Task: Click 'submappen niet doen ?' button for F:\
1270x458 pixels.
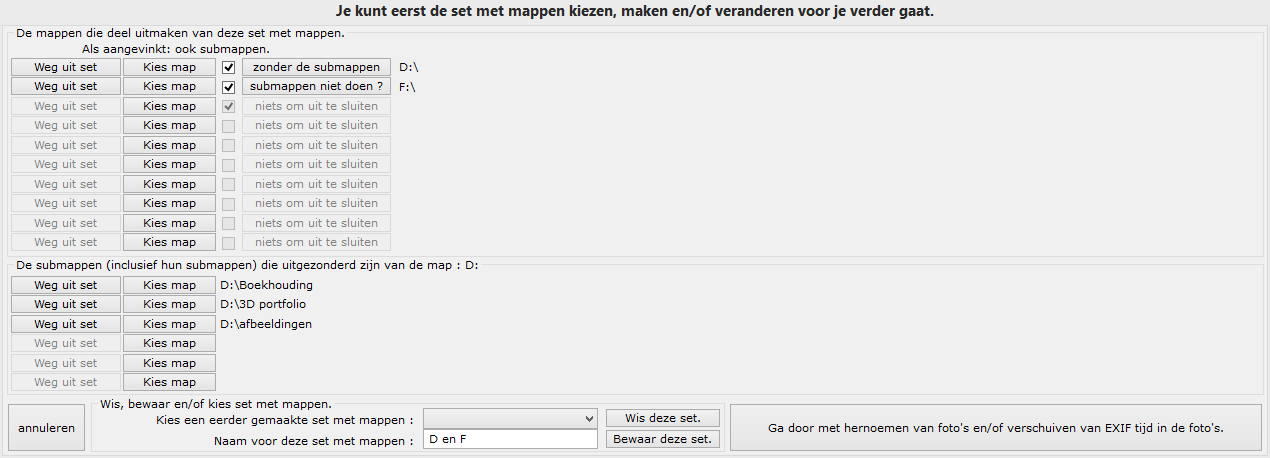Action: [x=316, y=86]
